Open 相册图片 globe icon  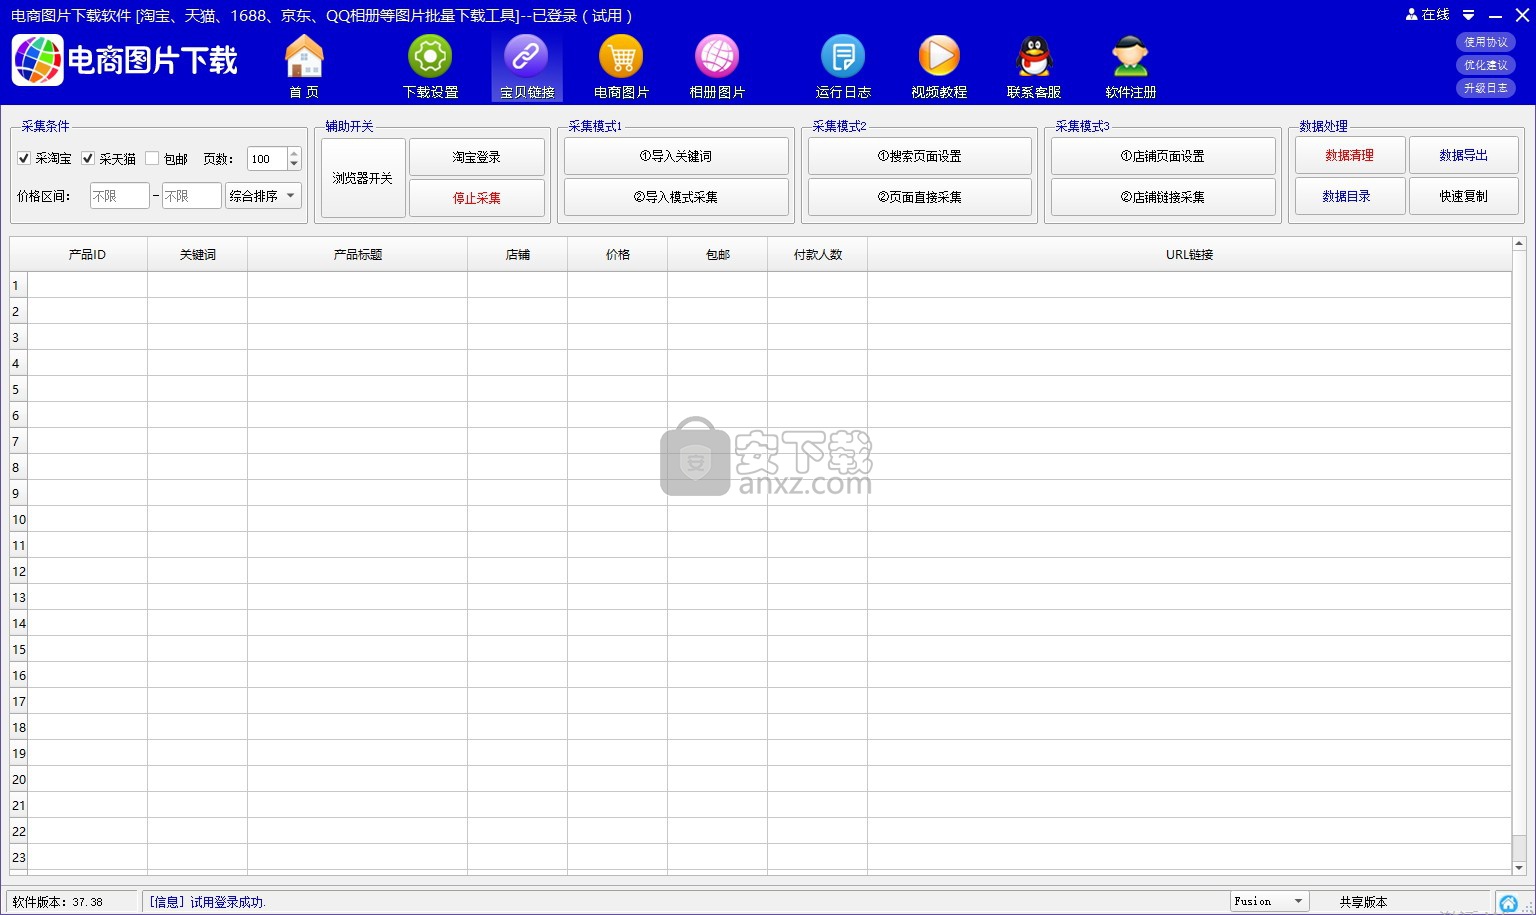[x=717, y=57]
